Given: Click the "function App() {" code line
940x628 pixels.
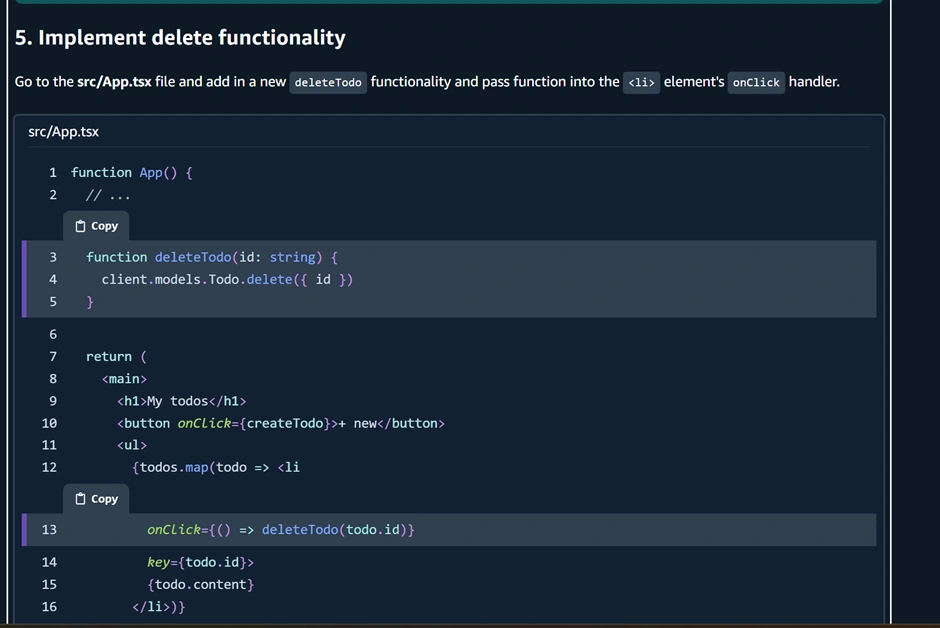Looking at the screenshot, I should coord(132,172).
